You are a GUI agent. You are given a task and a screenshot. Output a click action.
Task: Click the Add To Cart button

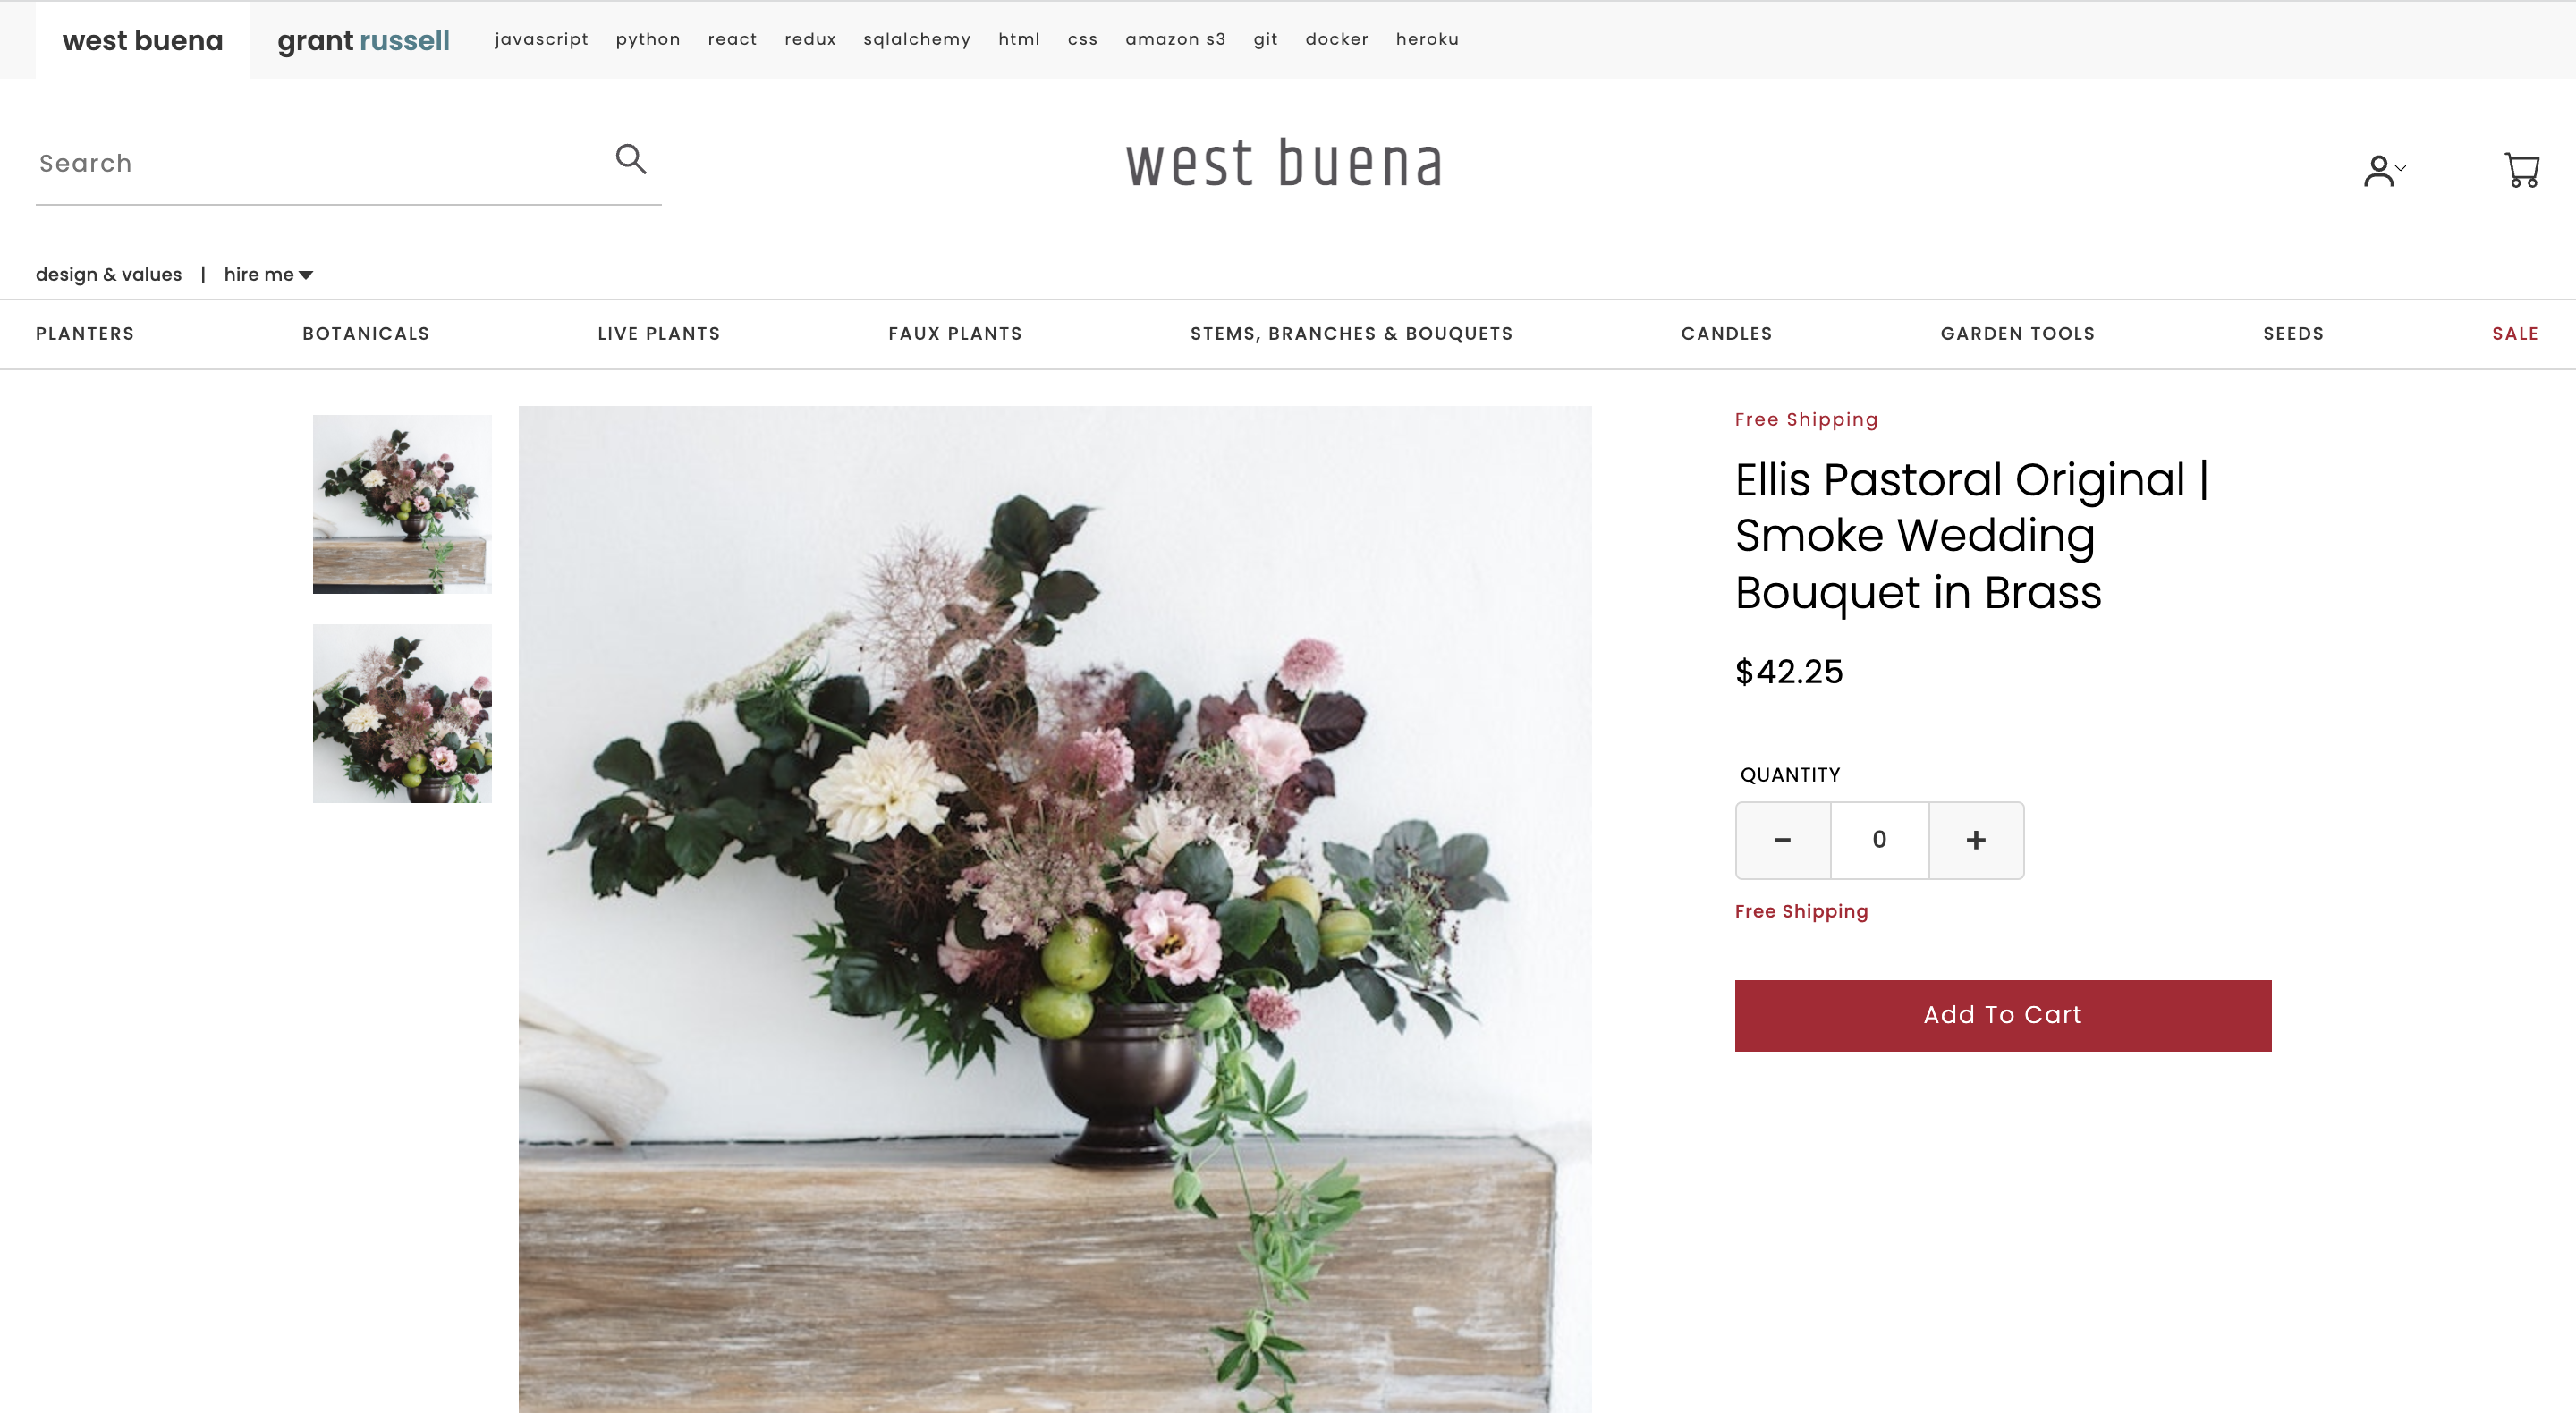[x=2003, y=1015]
